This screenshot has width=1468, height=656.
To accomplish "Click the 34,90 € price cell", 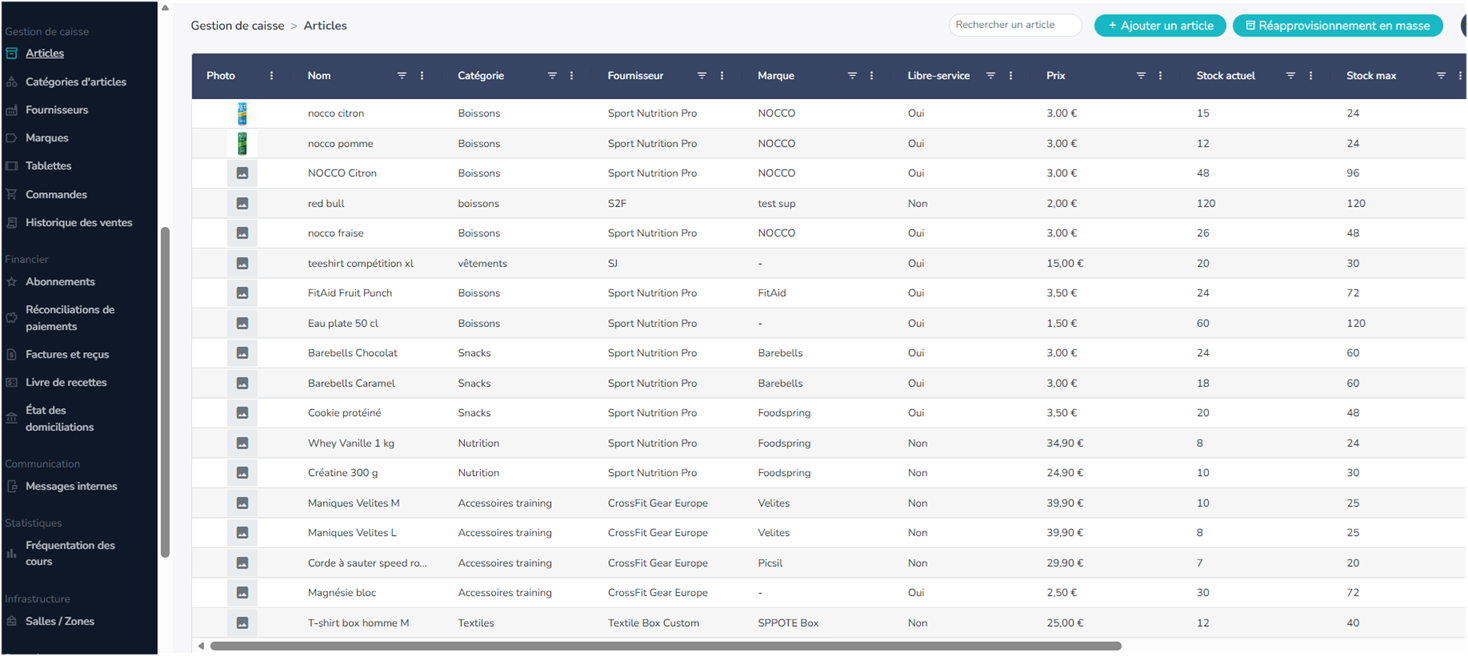I will 1065,443.
